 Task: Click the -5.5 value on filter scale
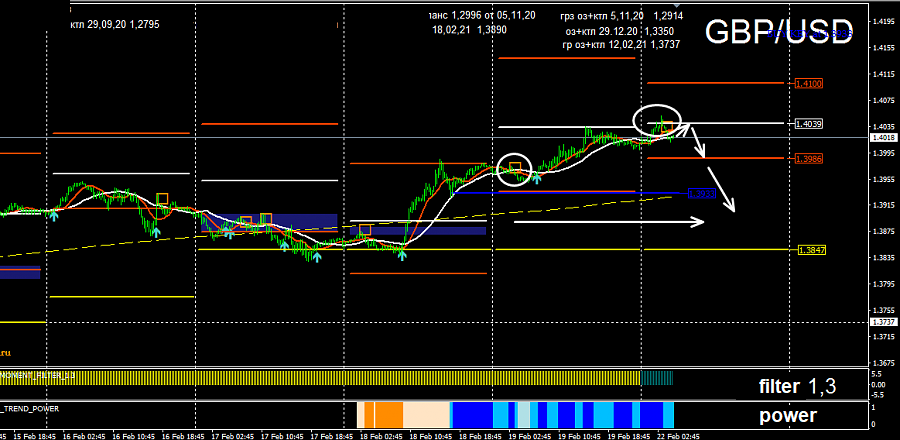pyautogui.click(x=876, y=395)
